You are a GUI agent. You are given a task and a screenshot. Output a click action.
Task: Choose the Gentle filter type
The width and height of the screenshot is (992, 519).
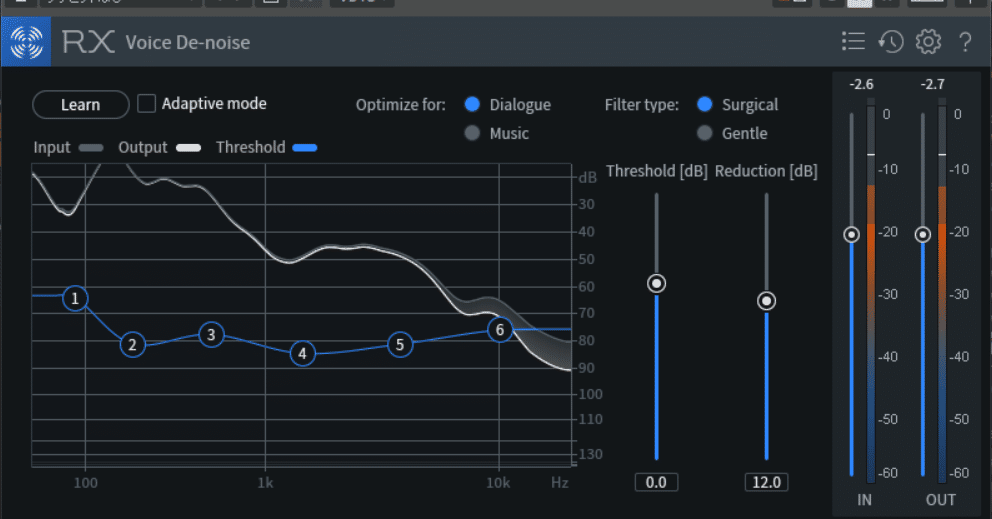[x=705, y=133]
